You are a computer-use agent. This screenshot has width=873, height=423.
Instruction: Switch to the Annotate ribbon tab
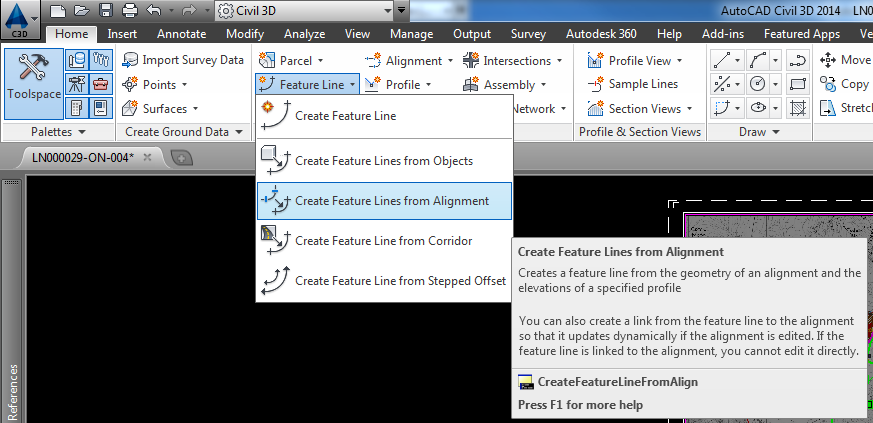point(181,34)
